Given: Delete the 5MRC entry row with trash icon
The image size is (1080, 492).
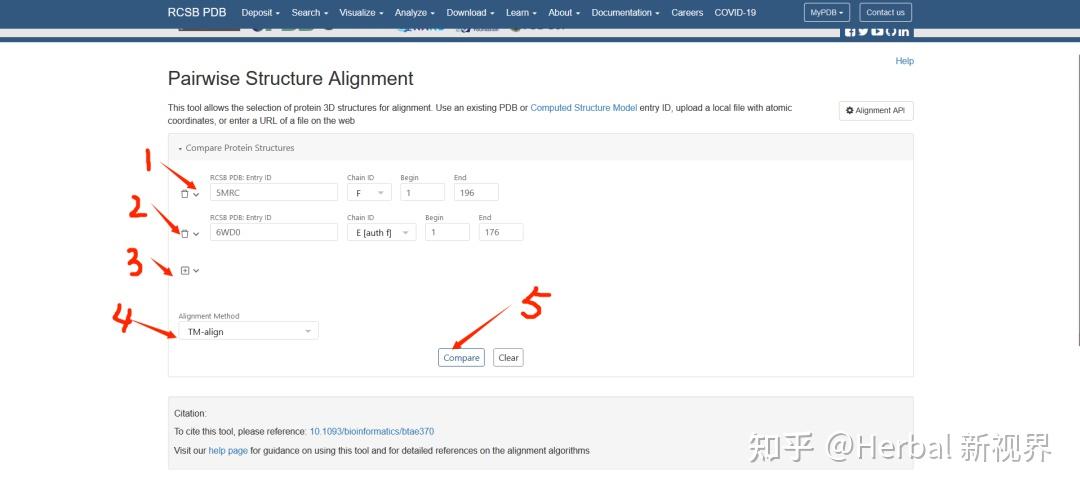Looking at the screenshot, I should [x=184, y=194].
